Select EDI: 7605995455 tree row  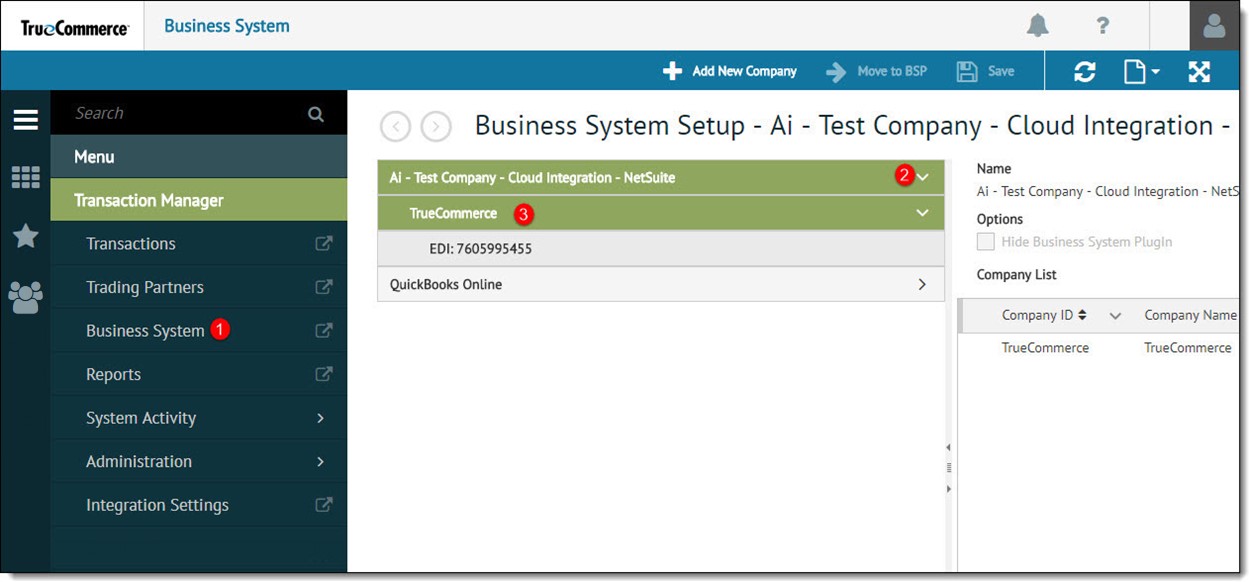(x=661, y=249)
